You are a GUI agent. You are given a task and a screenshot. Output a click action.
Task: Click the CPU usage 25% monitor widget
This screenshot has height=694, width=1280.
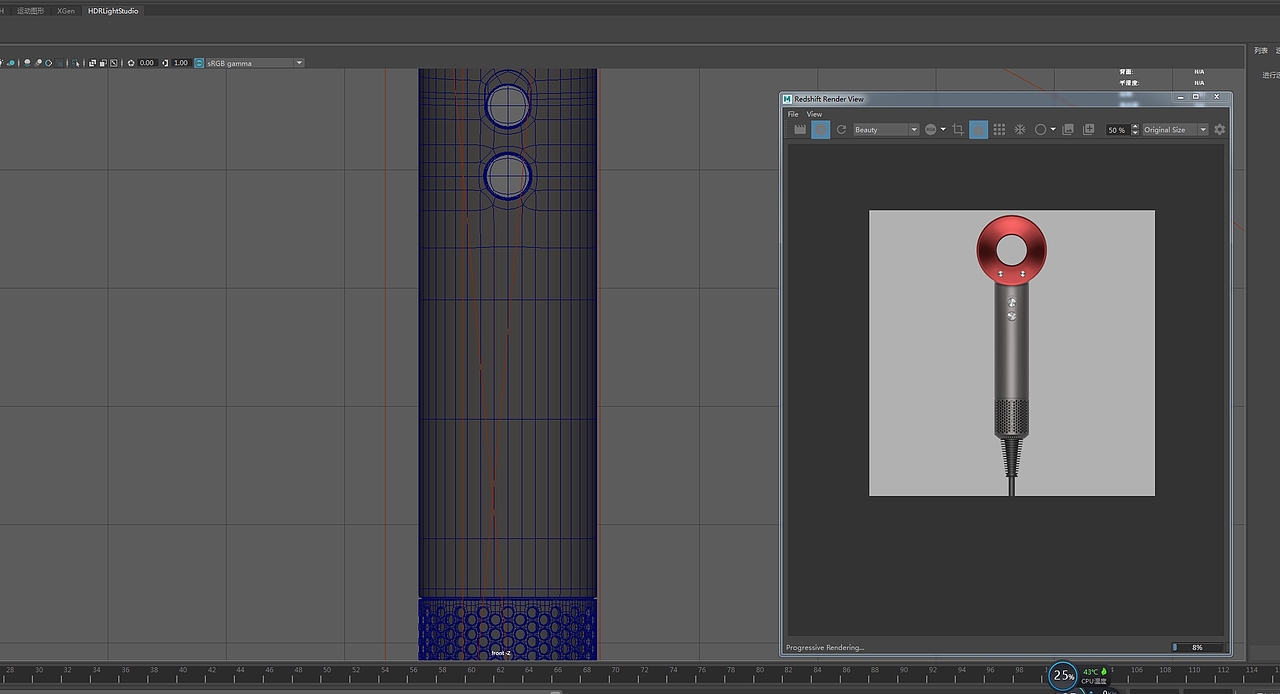click(x=1063, y=676)
